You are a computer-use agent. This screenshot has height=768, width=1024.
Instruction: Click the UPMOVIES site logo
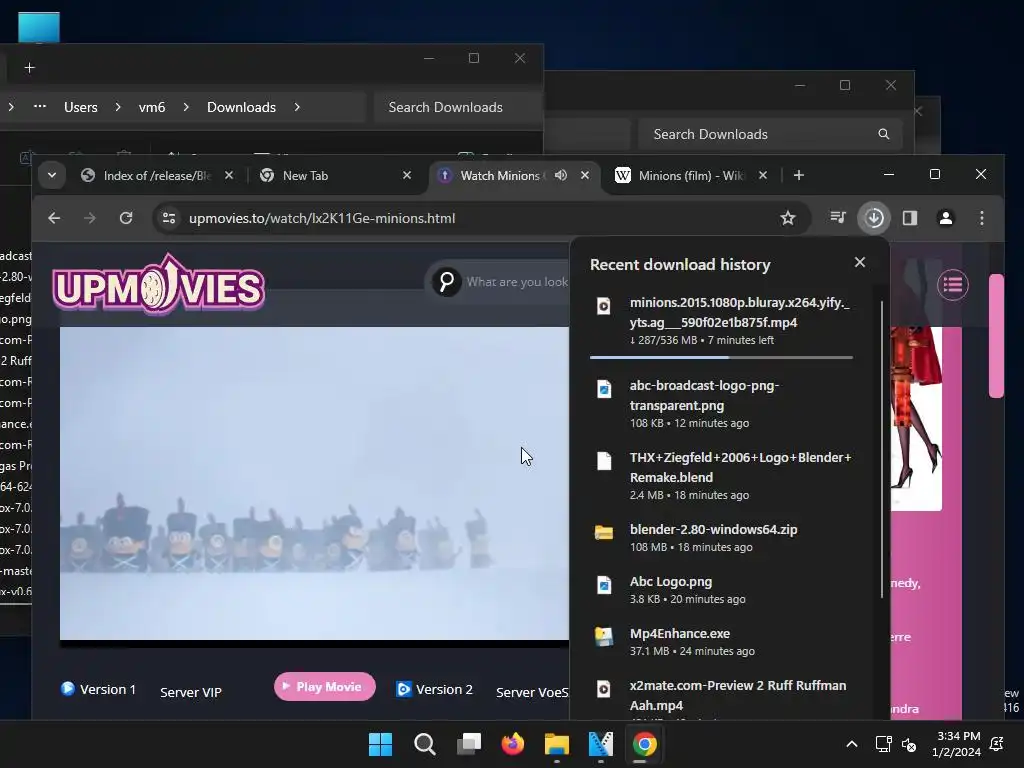tap(158, 285)
